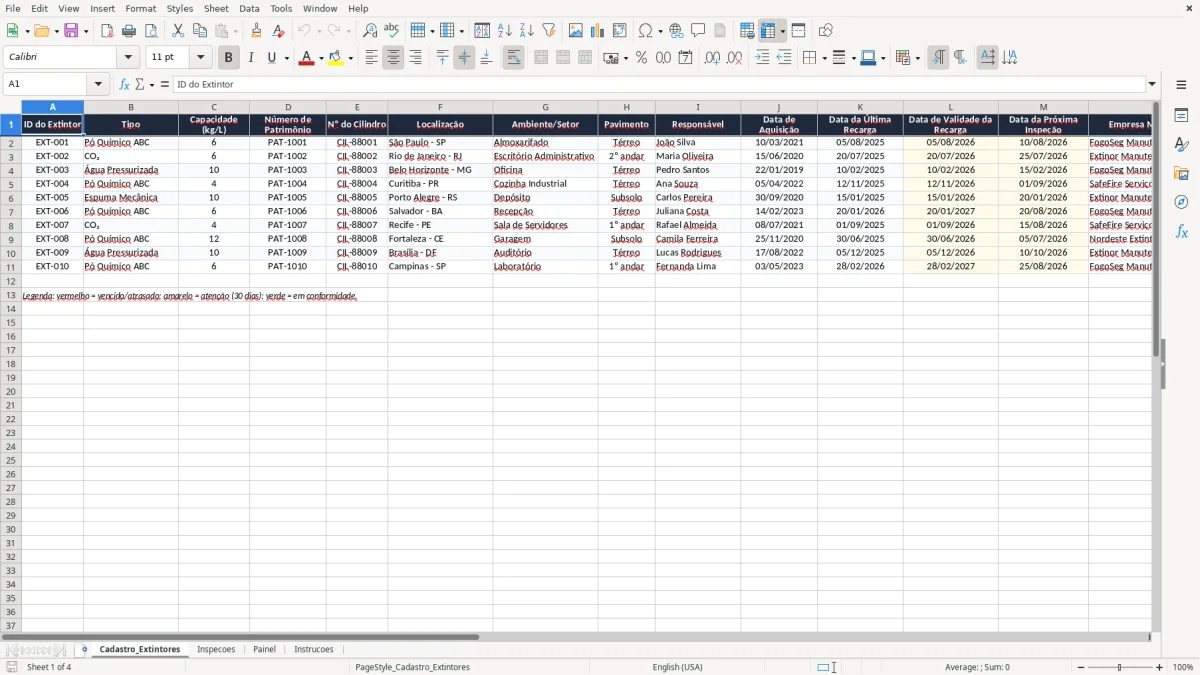Image resolution: width=1200 pixels, height=675 pixels.
Task: Open the Format menu
Action: coord(140,8)
